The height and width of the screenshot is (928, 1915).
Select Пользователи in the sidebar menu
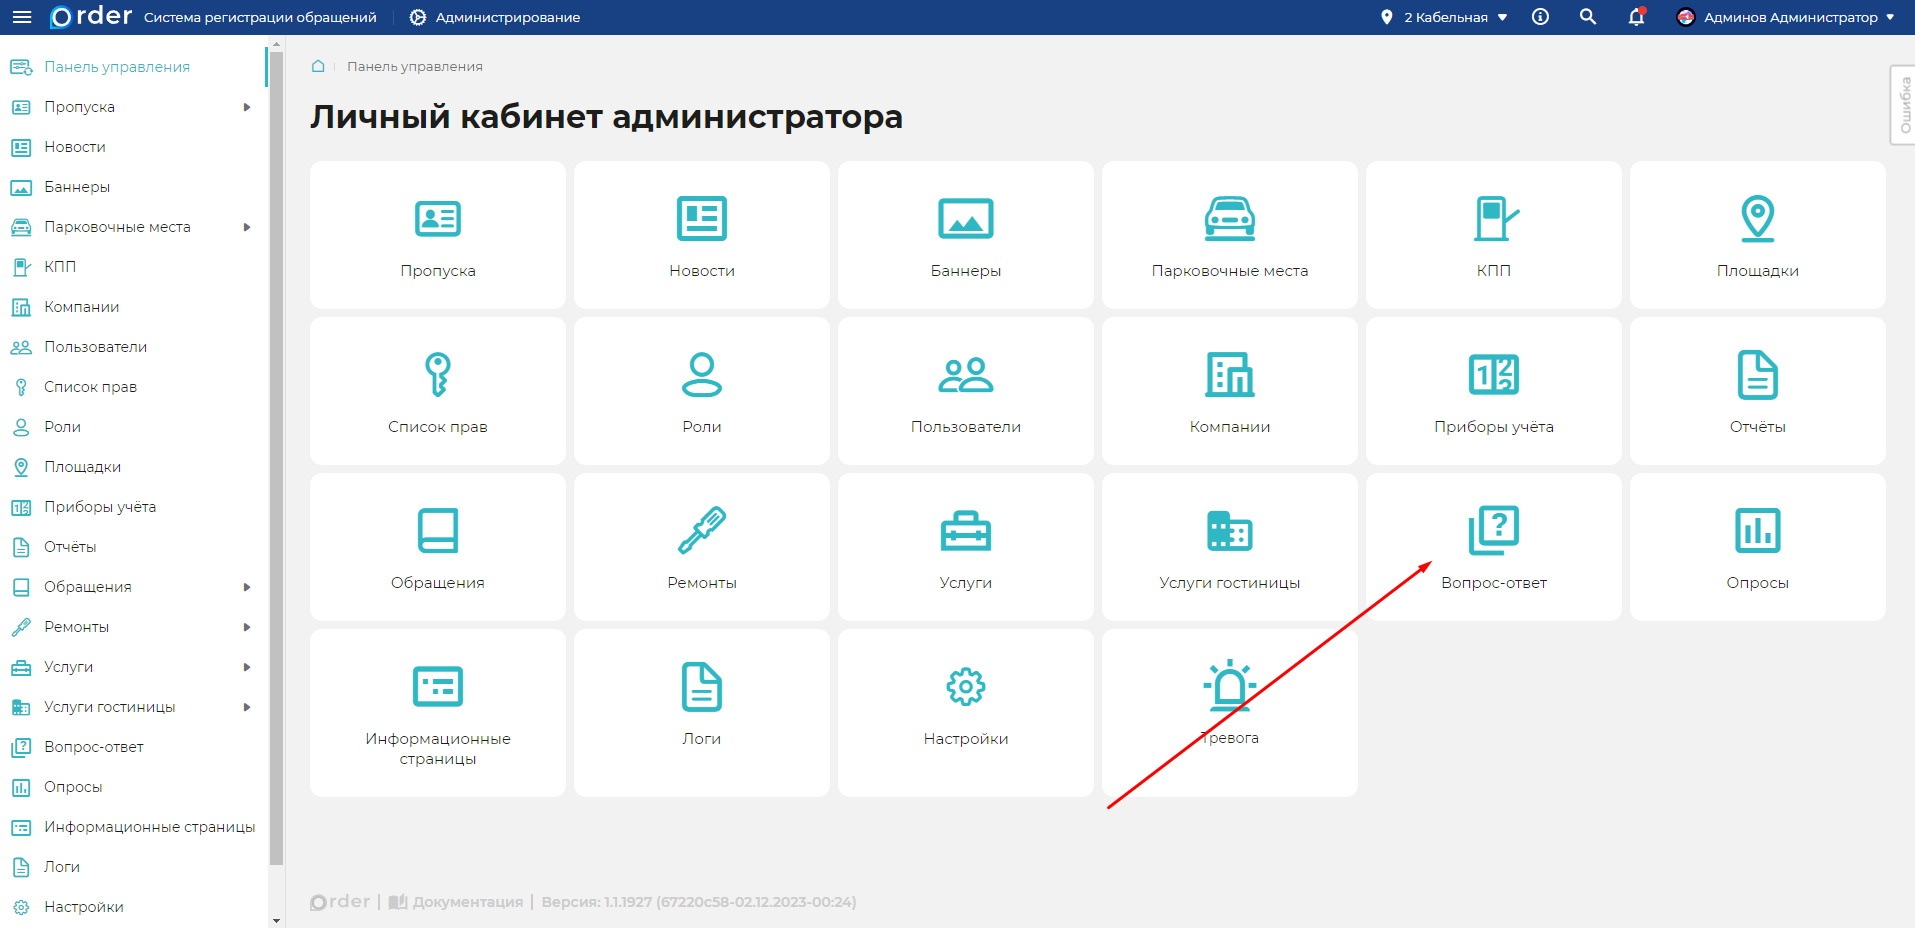[95, 347]
